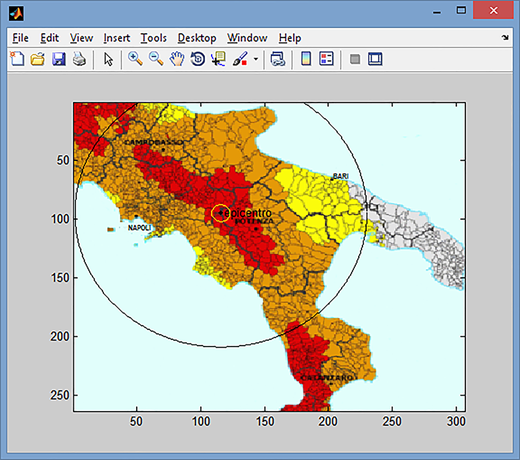
Task: Toggle the Rotate 3D tool
Action: (x=198, y=59)
